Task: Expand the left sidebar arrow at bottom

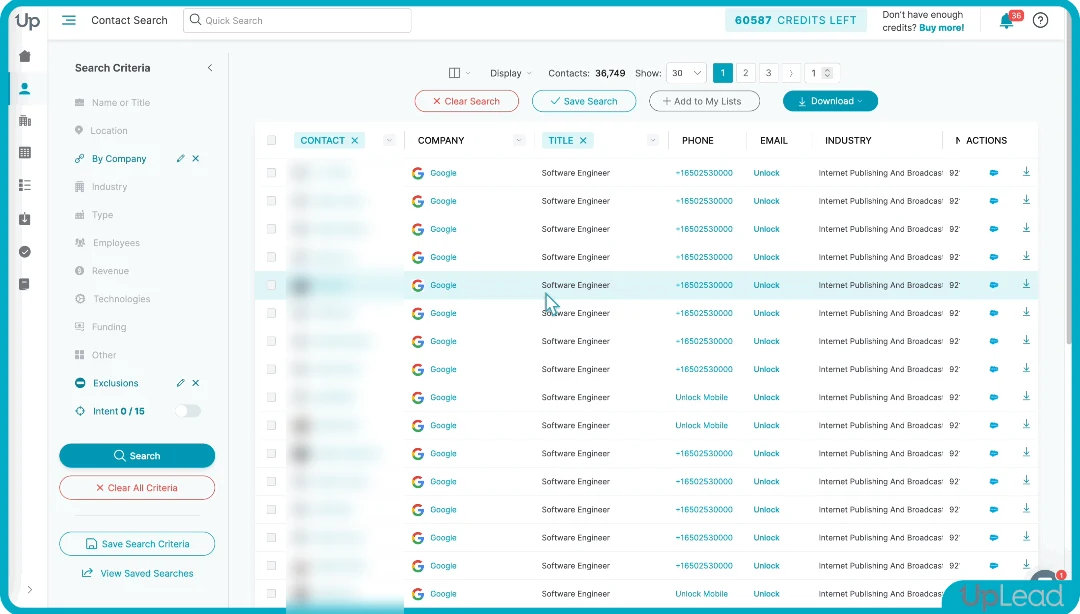Action: pos(30,589)
